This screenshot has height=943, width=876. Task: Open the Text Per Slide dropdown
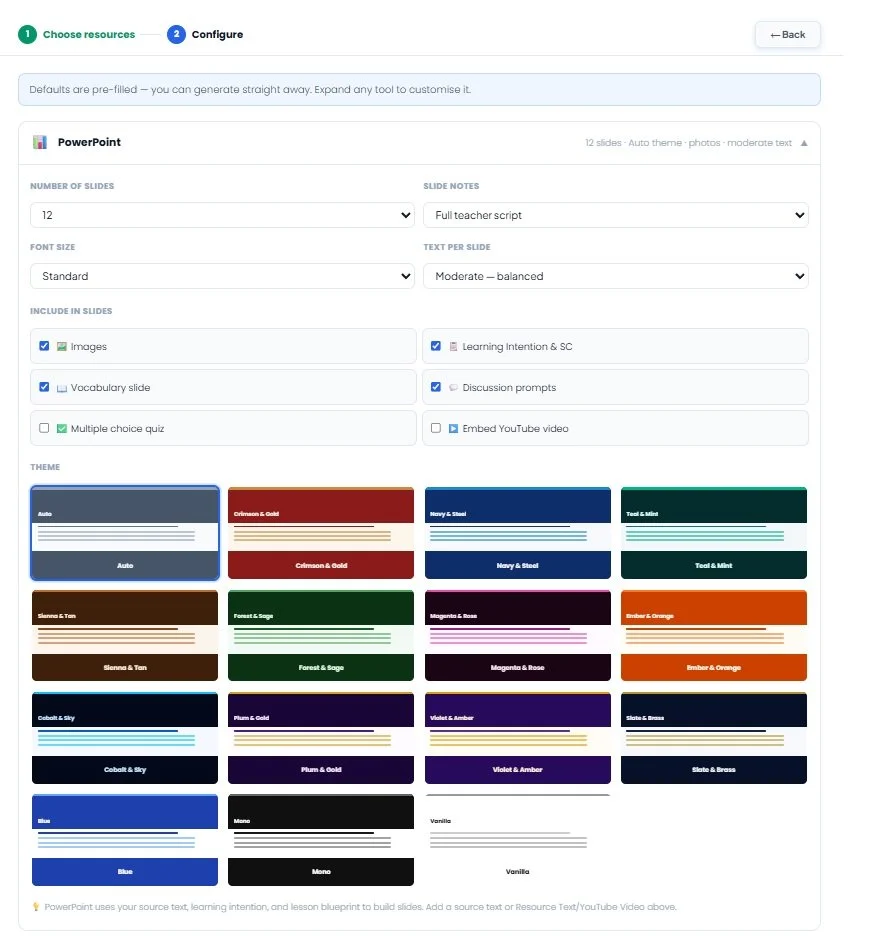(616, 276)
